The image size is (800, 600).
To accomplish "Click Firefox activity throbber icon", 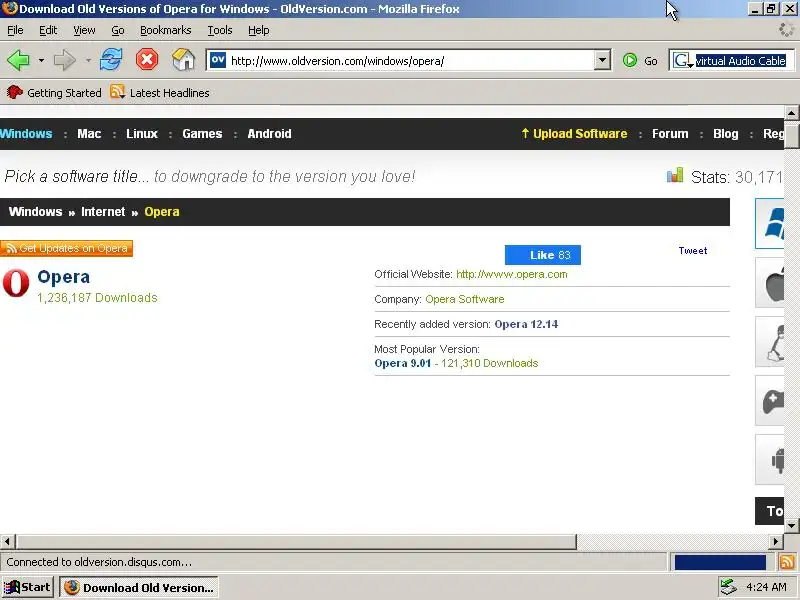I will coord(786,30).
